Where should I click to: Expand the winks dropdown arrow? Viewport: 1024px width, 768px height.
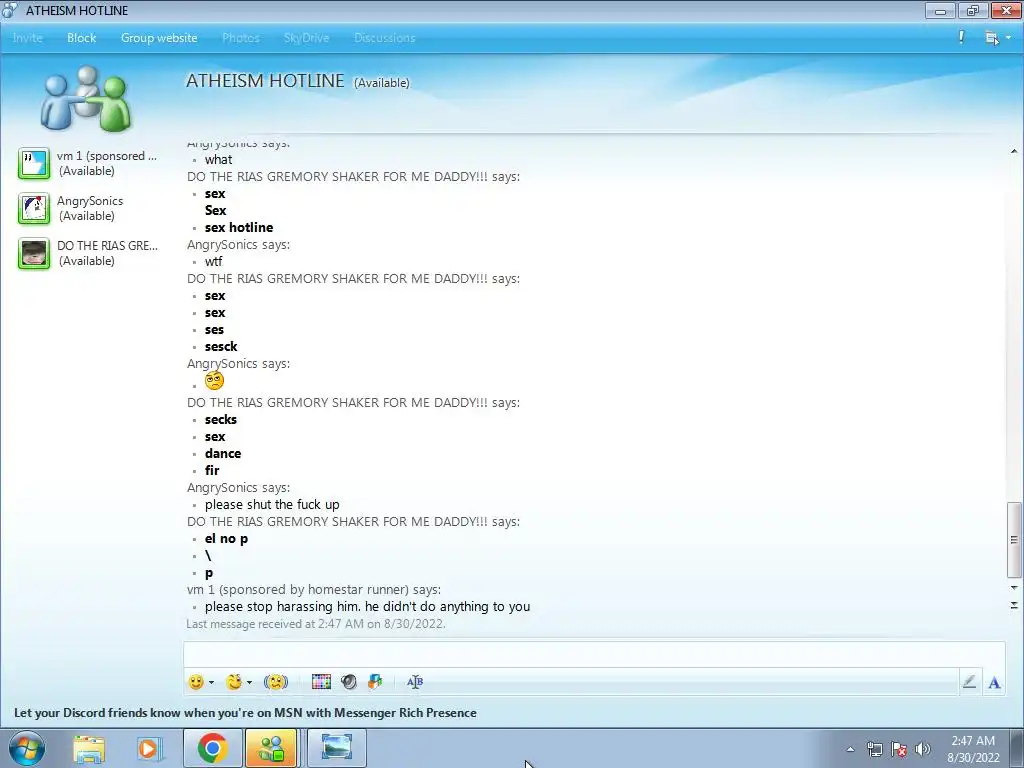249,682
